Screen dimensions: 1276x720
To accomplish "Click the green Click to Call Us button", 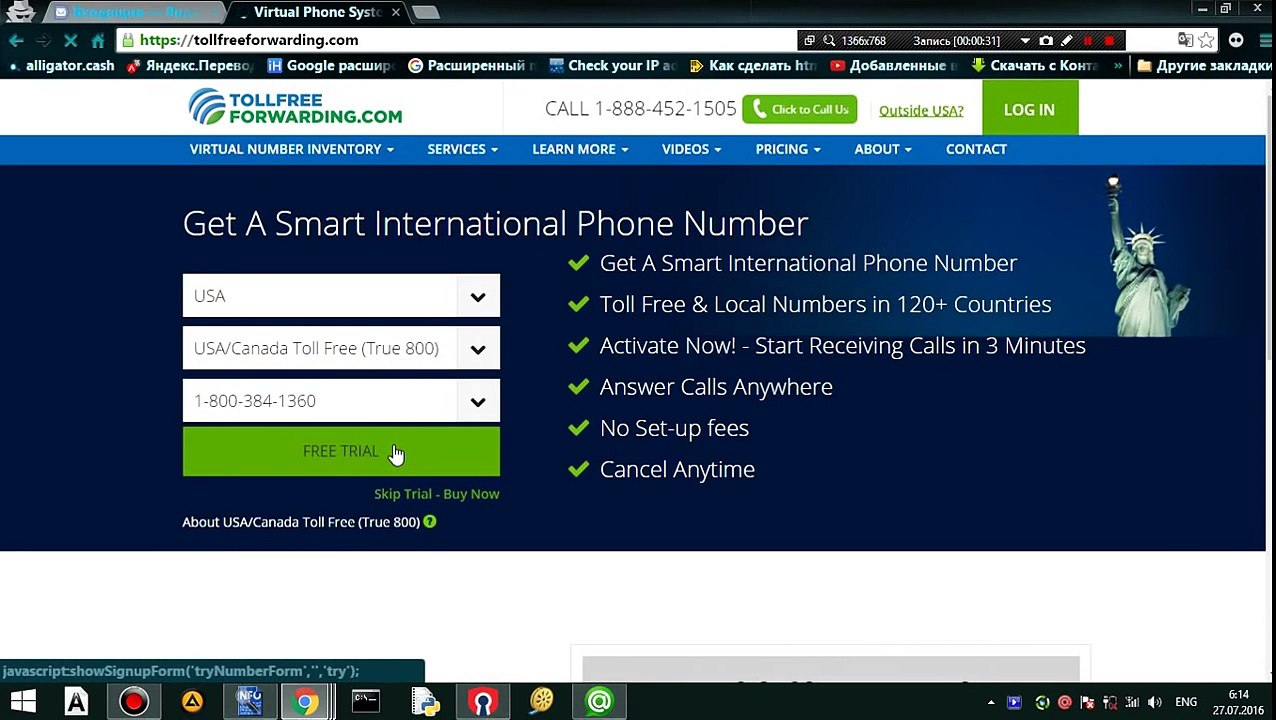I will point(799,109).
